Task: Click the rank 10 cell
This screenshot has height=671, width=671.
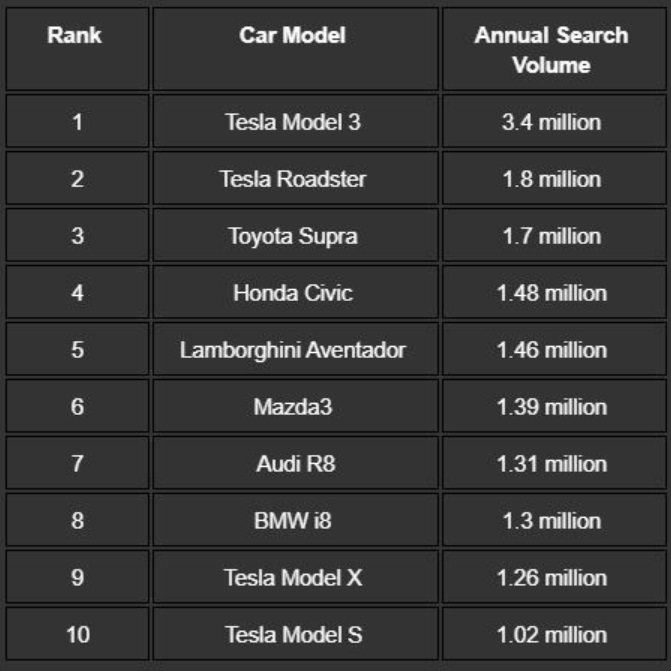Action: [77, 635]
